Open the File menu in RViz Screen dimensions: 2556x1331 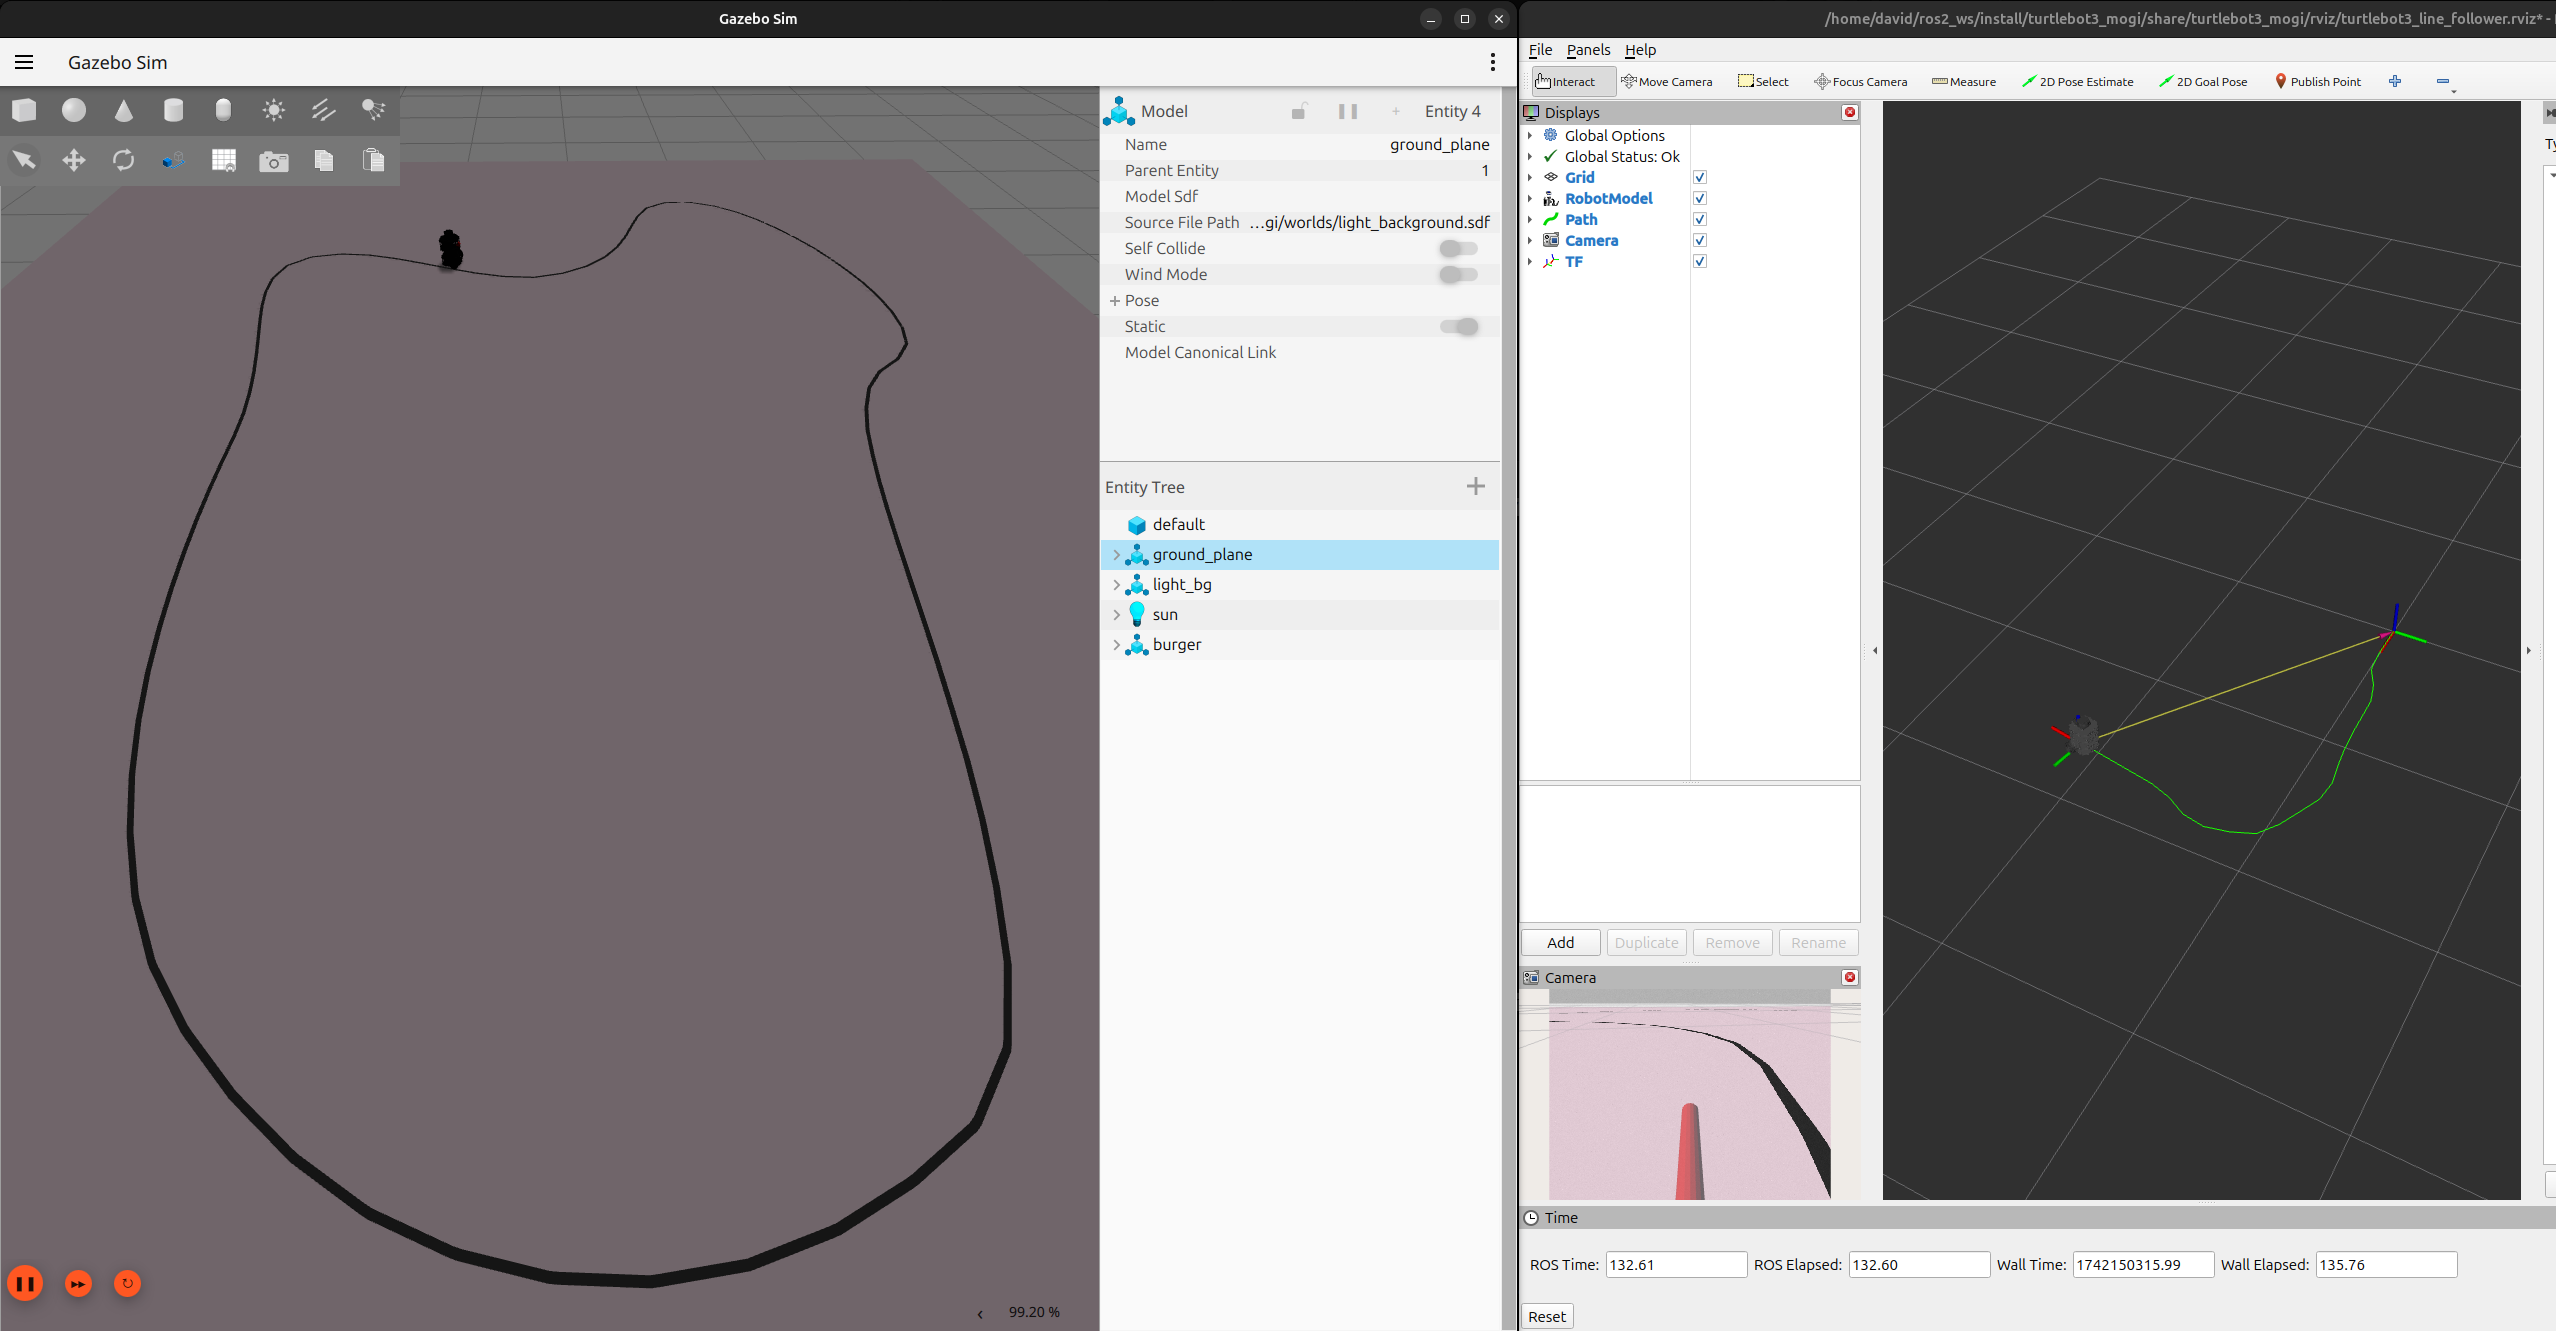[1539, 50]
